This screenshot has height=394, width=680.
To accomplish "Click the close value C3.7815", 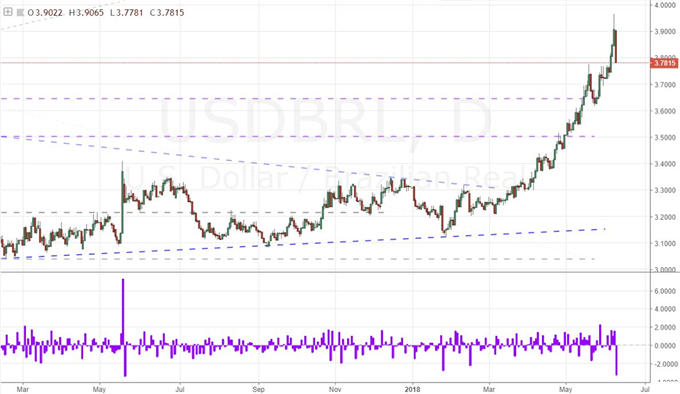I will 167,13.
